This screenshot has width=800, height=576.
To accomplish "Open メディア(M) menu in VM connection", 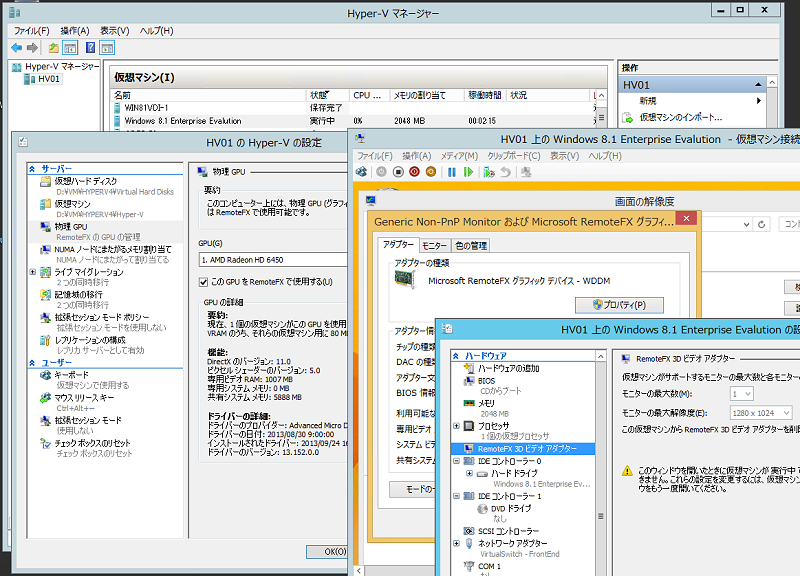I will (x=459, y=156).
